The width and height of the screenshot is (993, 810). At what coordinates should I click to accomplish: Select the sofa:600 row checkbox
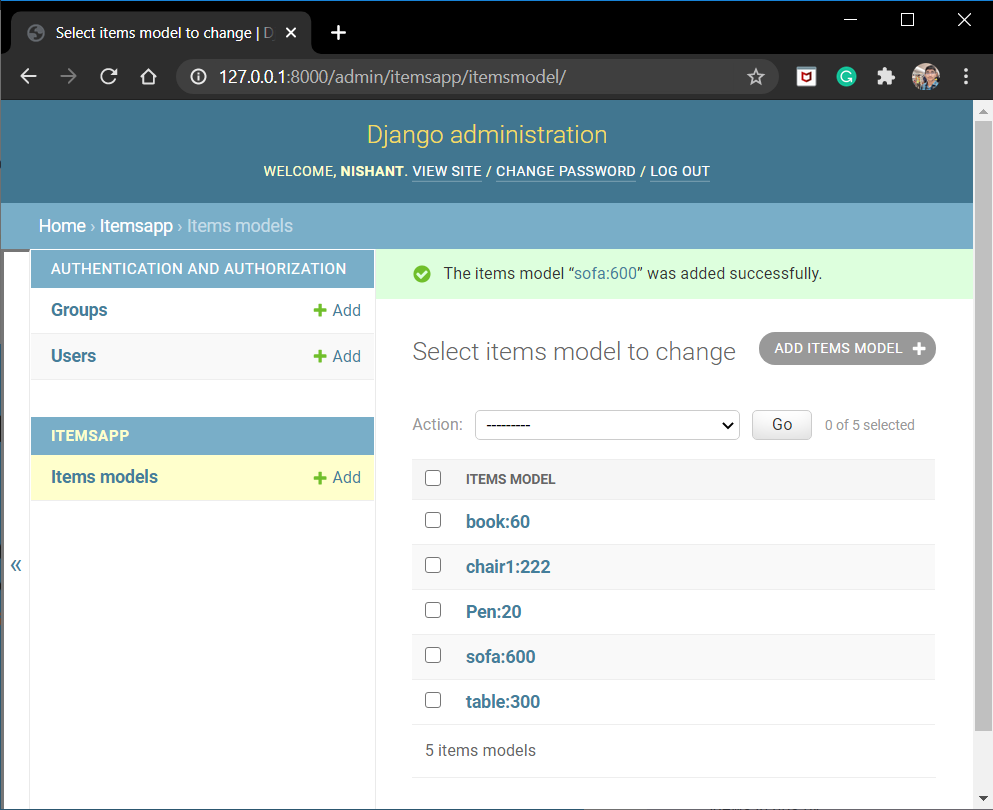[x=433, y=655]
